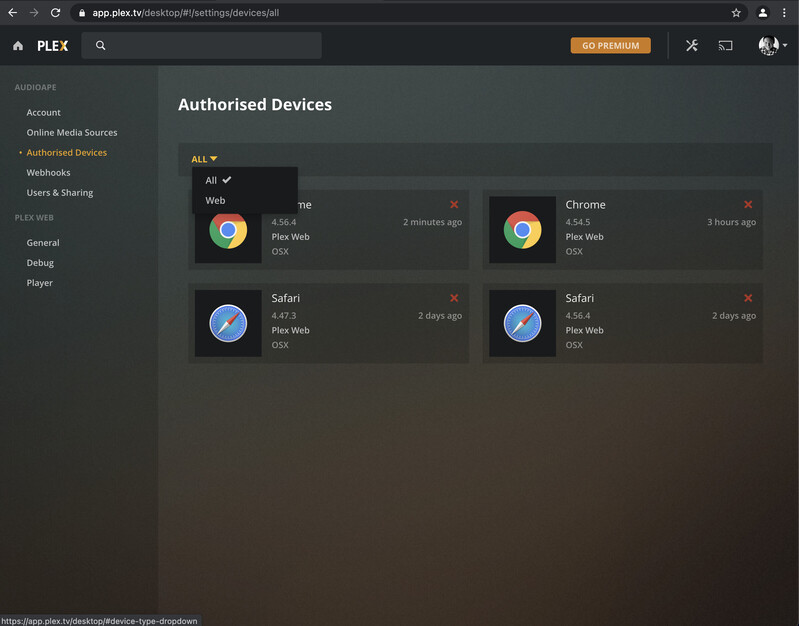The width and height of the screenshot is (799, 626).
Task: Open Users & Sharing settings
Action: point(60,193)
